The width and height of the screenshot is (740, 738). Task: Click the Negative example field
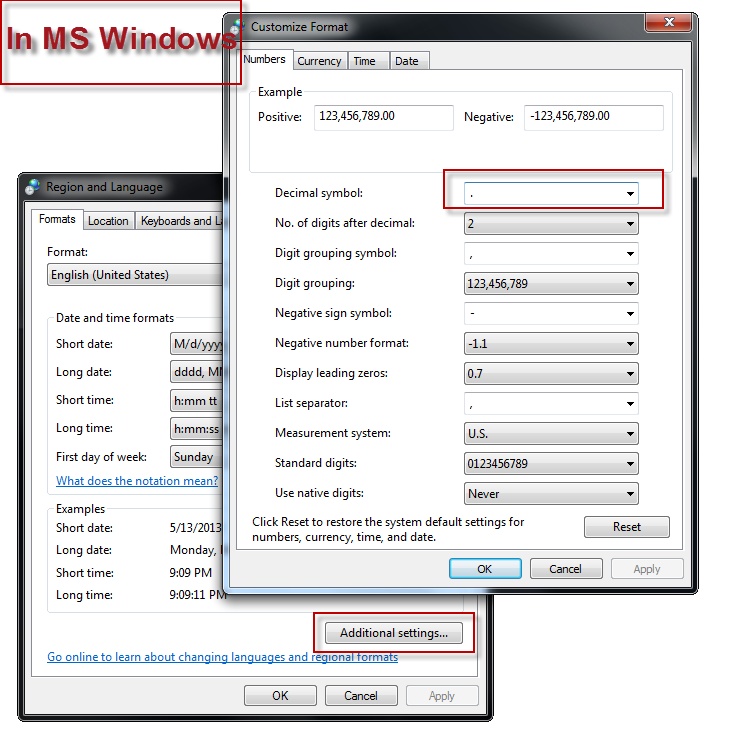(594, 117)
